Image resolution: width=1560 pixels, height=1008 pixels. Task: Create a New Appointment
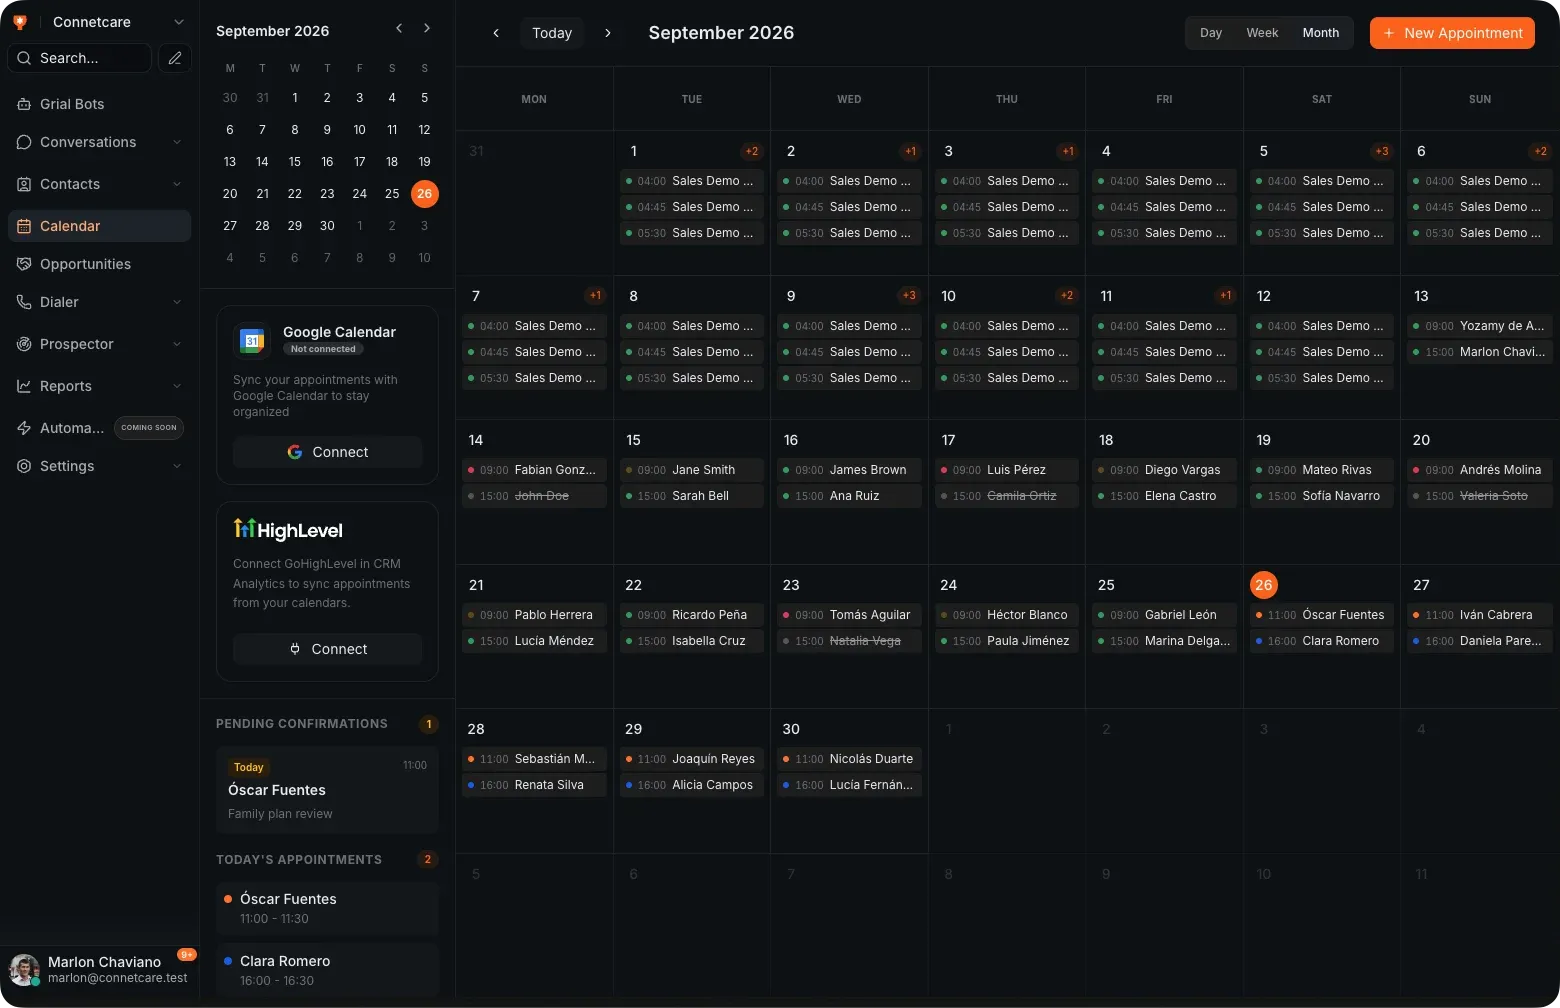coord(1452,33)
